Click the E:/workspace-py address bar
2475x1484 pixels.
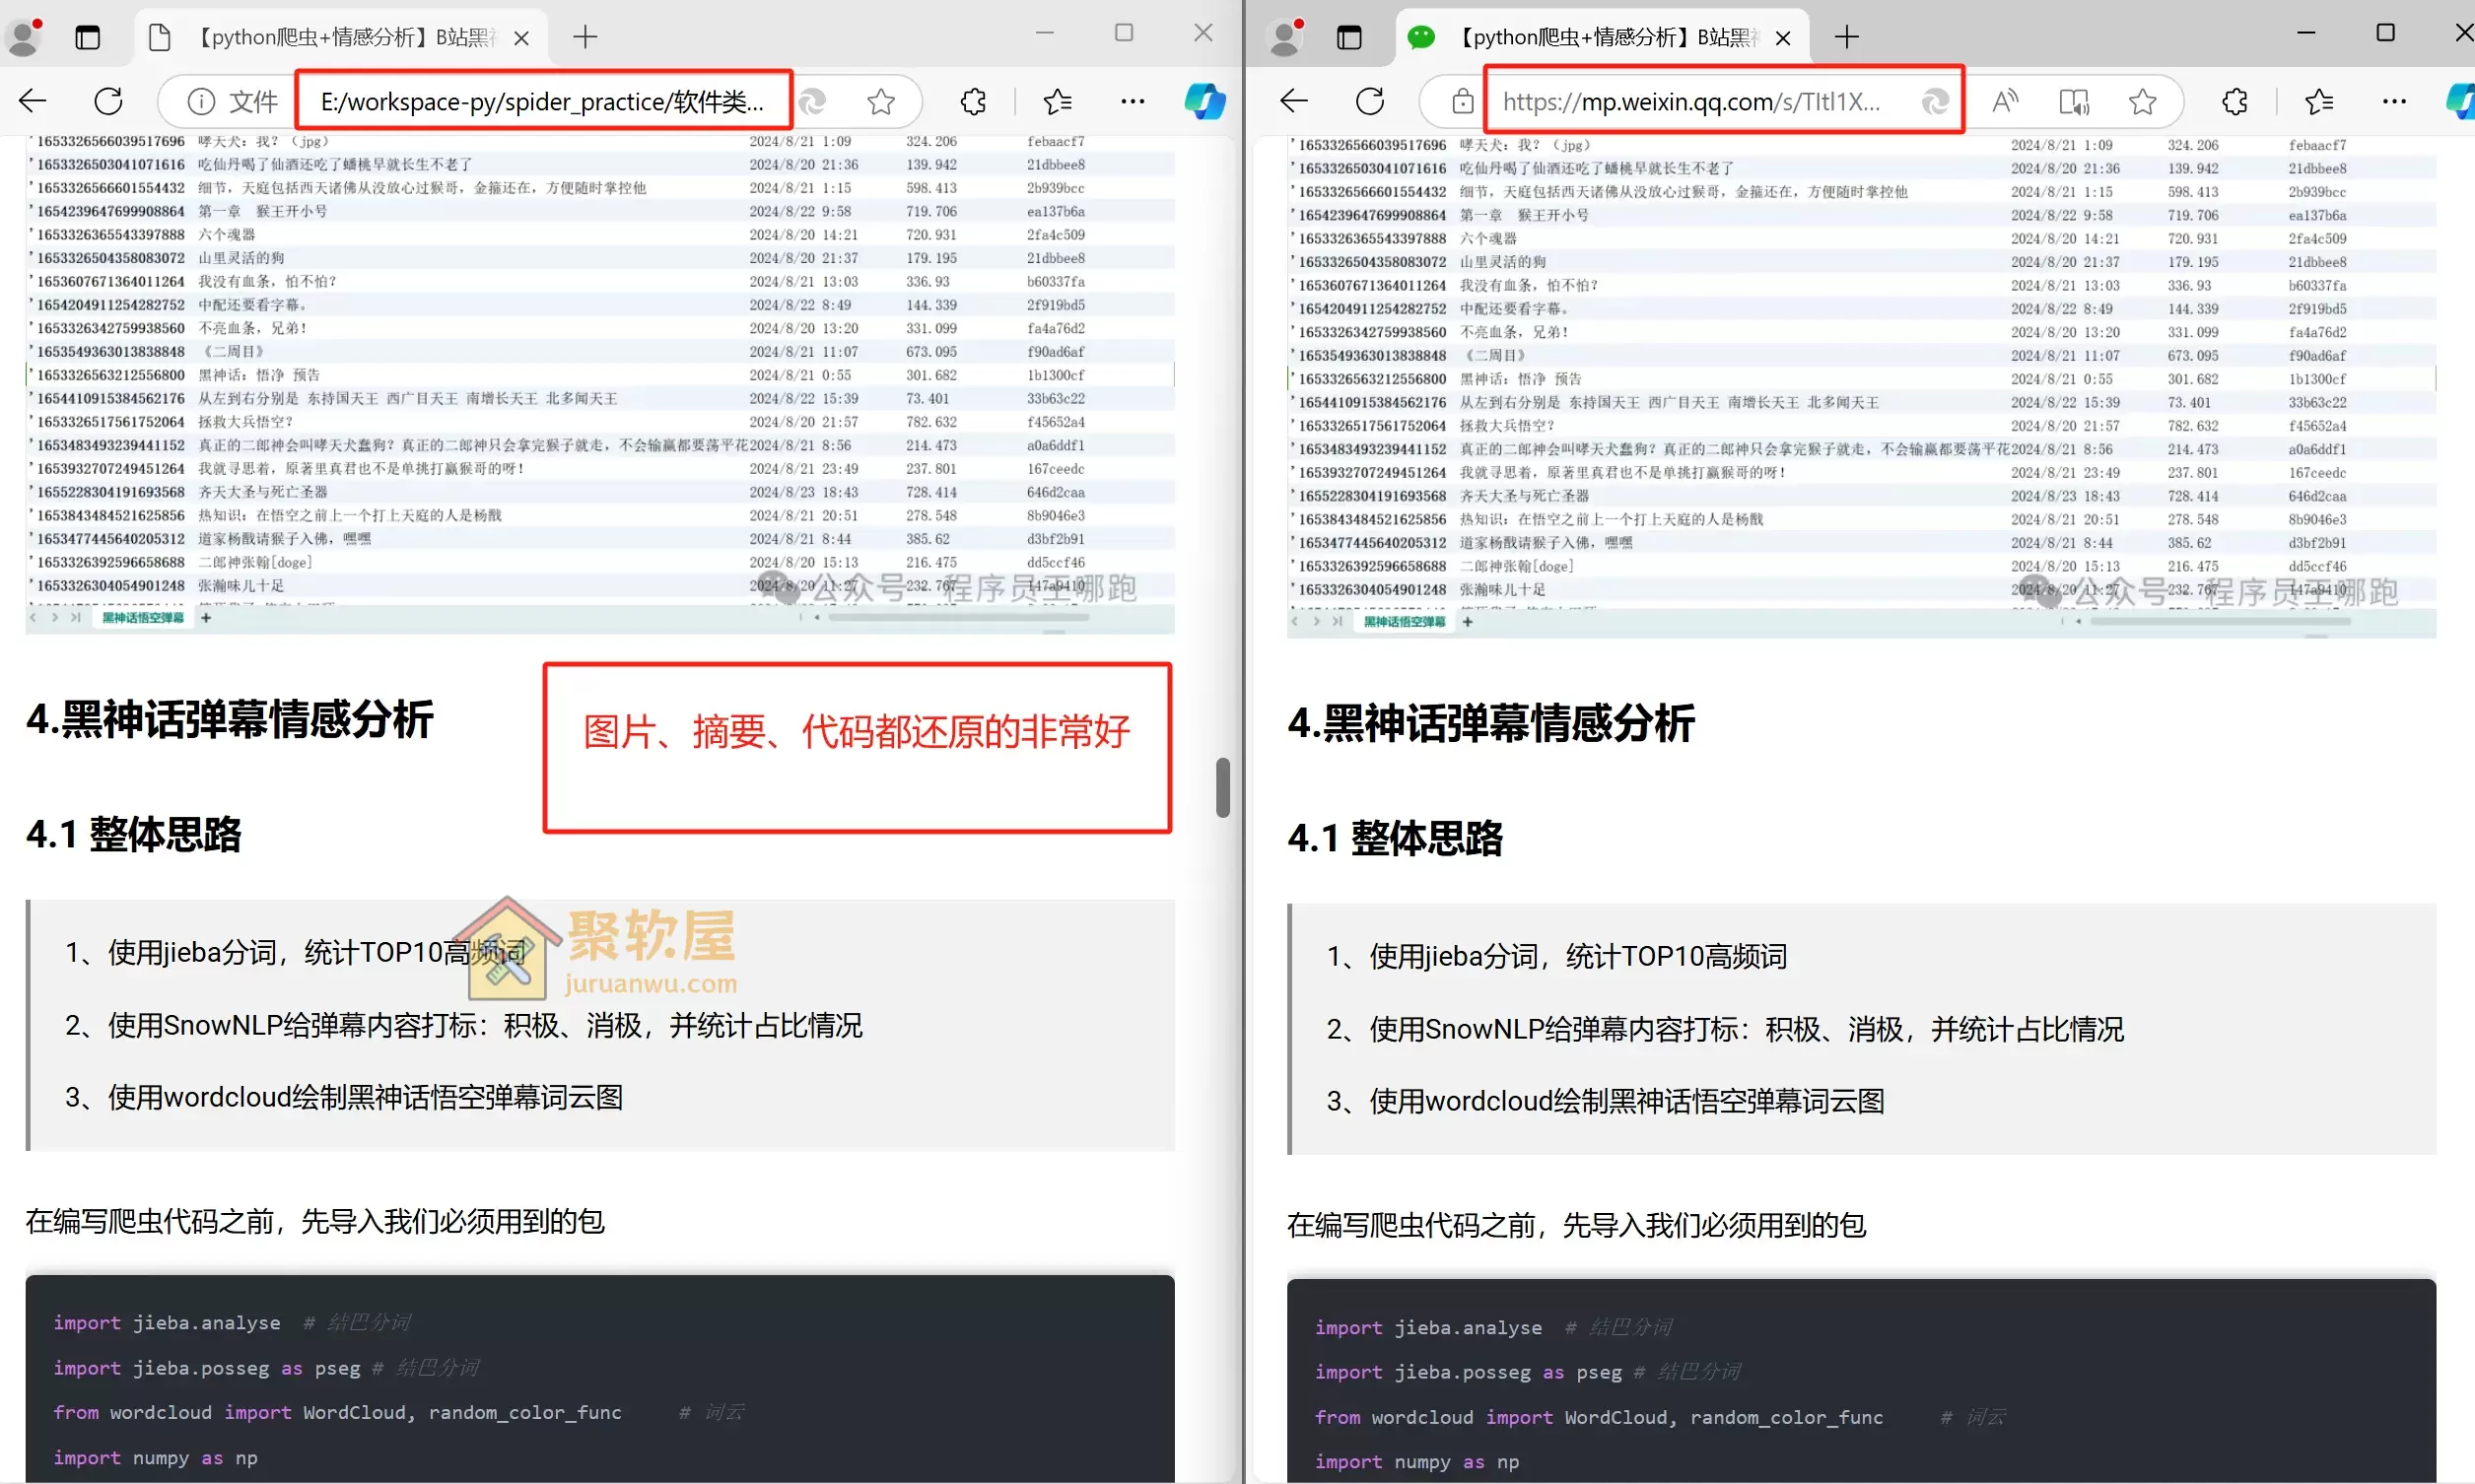(x=544, y=100)
